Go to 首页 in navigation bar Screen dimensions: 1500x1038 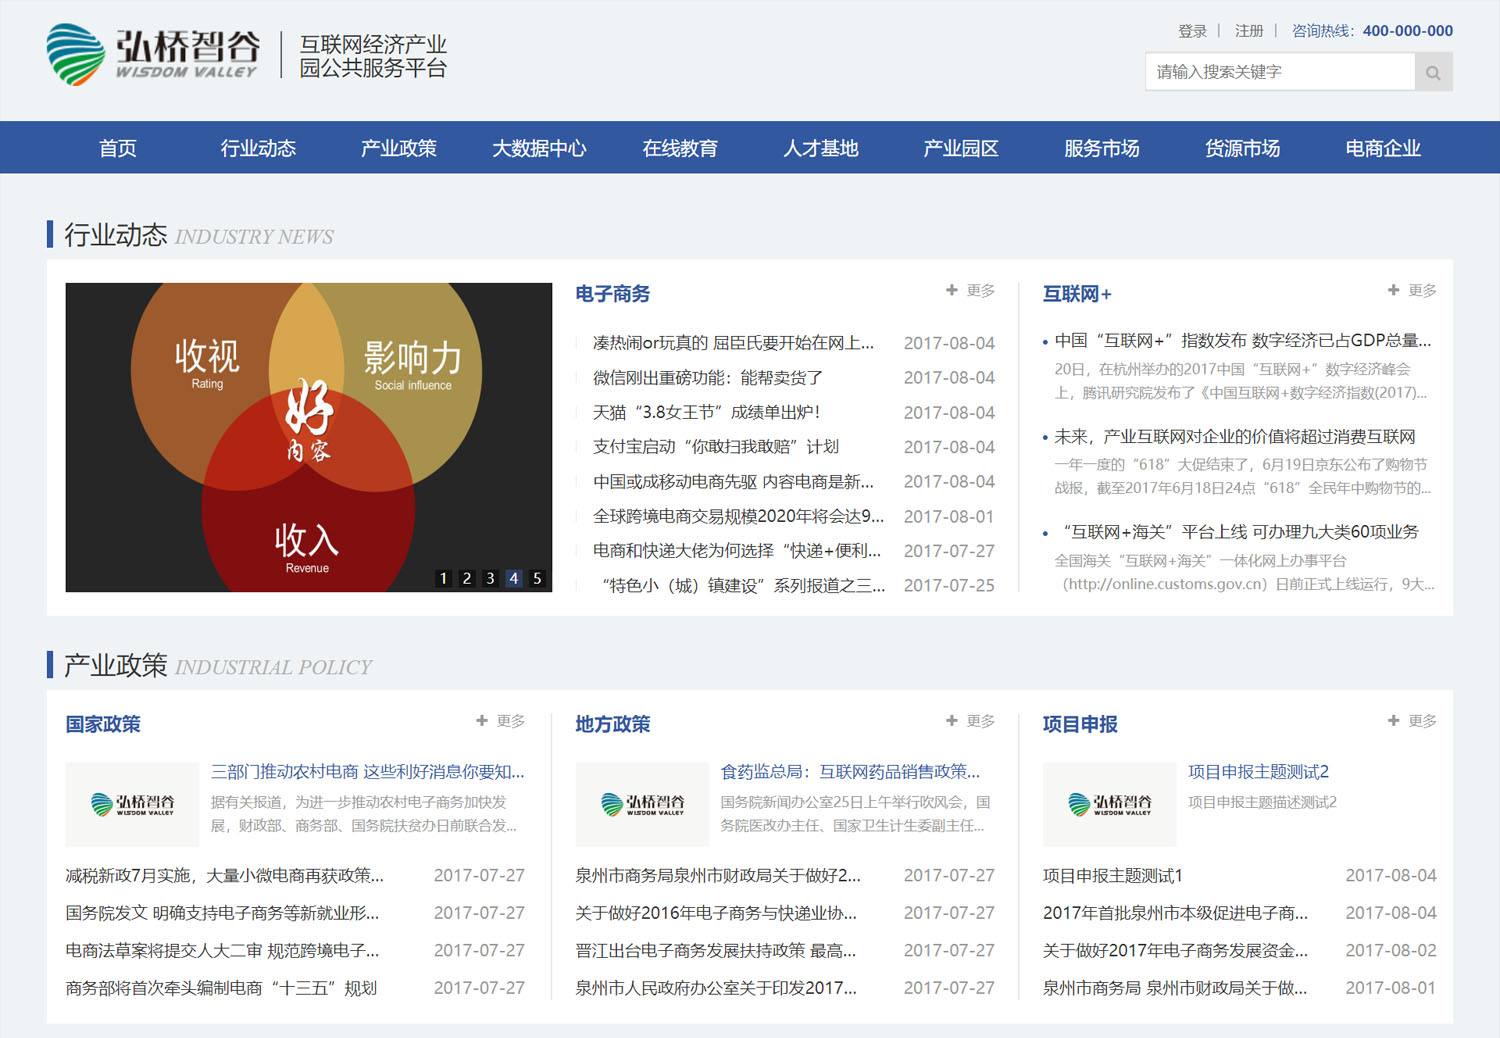[118, 148]
